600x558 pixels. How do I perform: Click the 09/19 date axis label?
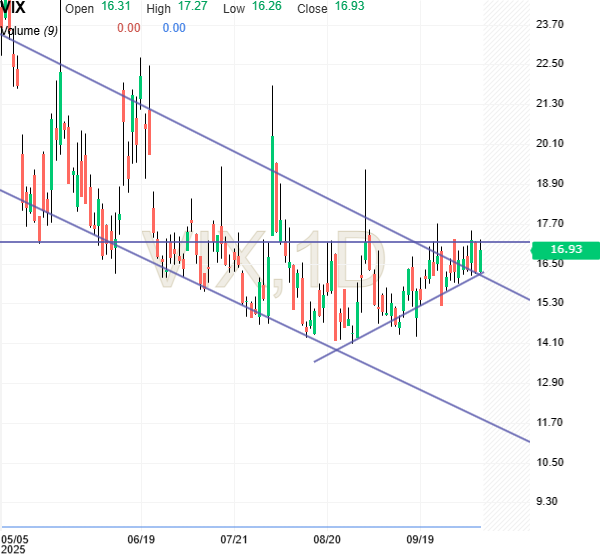[420, 539]
